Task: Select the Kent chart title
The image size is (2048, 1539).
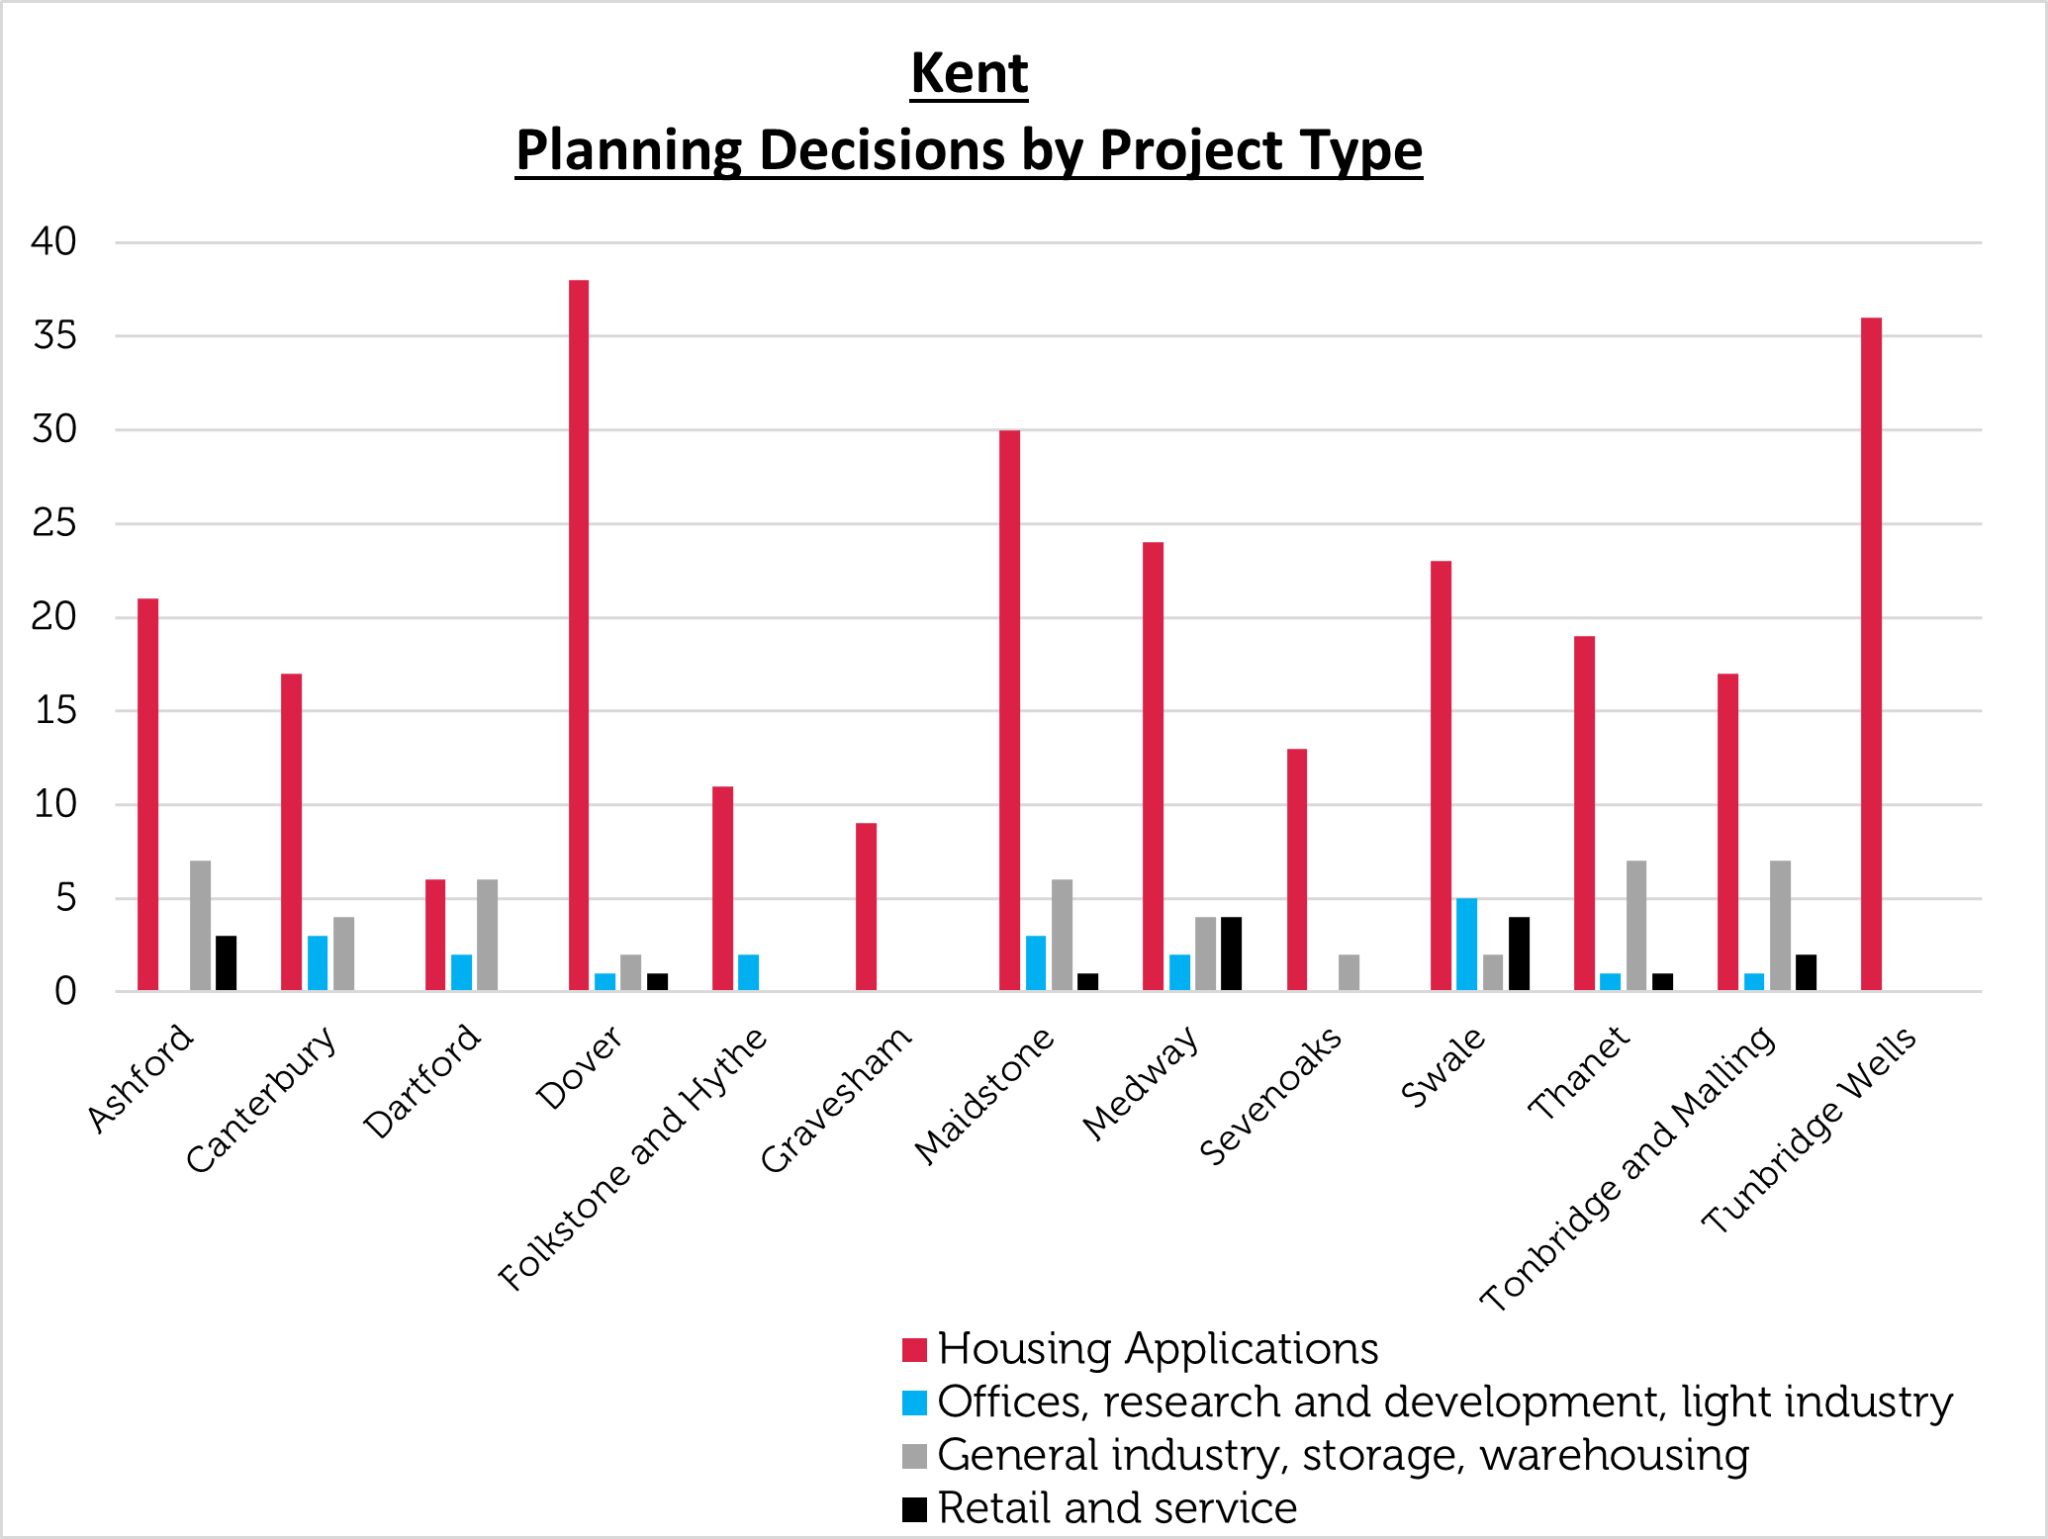Action: [968, 72]
